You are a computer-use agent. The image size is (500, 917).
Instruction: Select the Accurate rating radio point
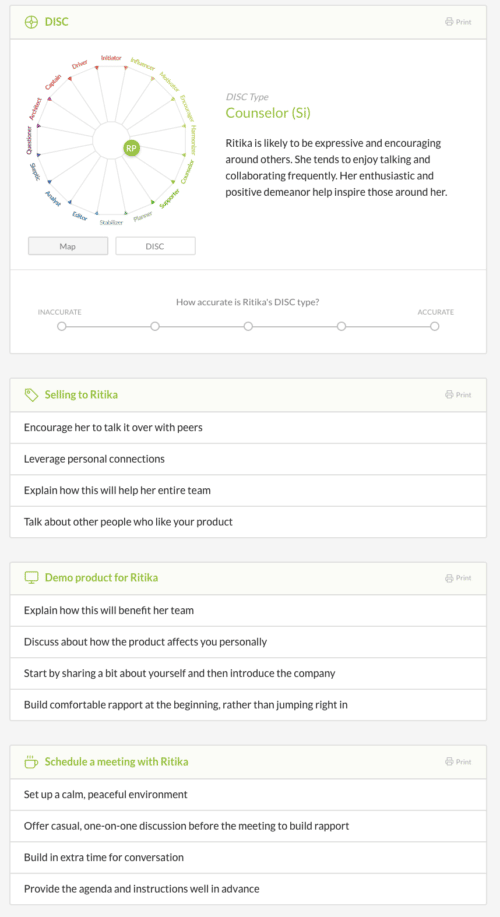[435, 326]
